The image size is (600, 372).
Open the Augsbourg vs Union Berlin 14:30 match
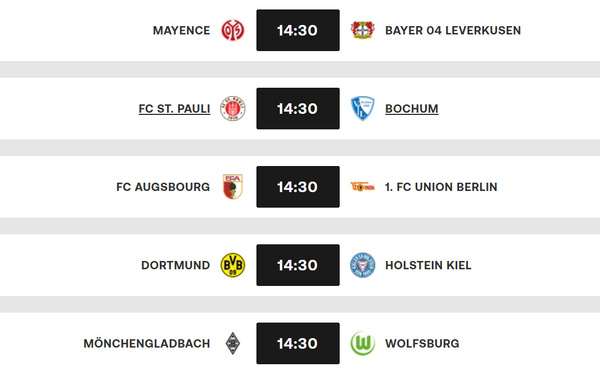click(x=298, y=187)
